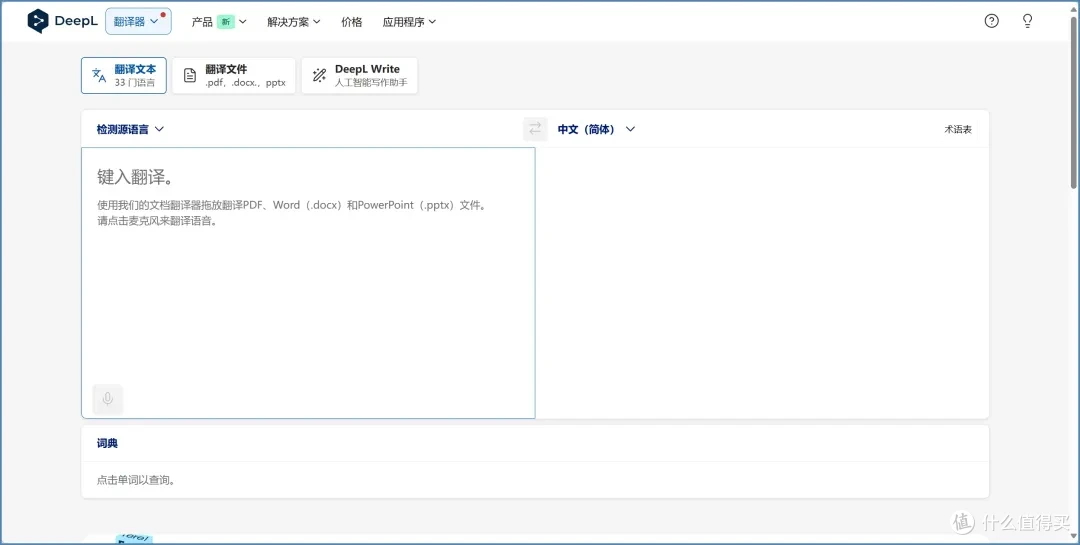Click the .pdf, .docx, .pptx subtitle
The height and width of the screenshot is (545, 1080).
tap(245, 83)
